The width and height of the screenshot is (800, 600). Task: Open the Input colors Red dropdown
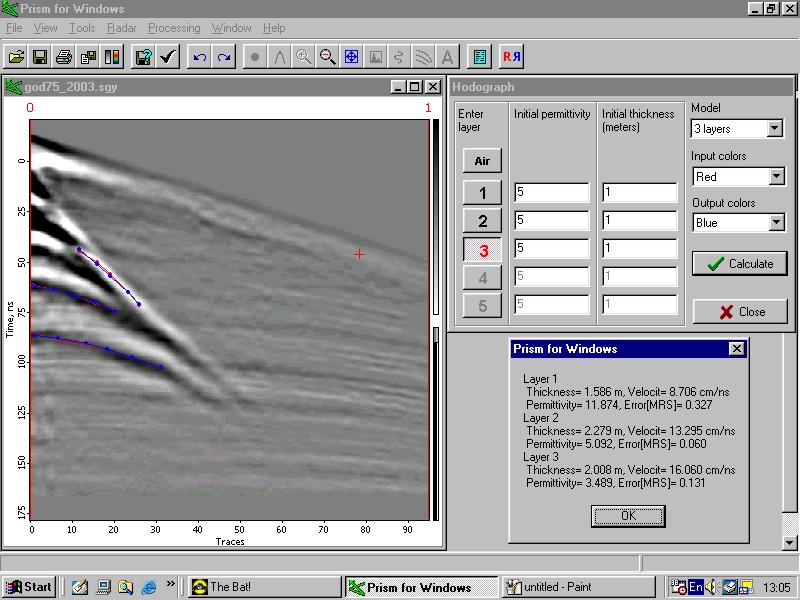776,177
